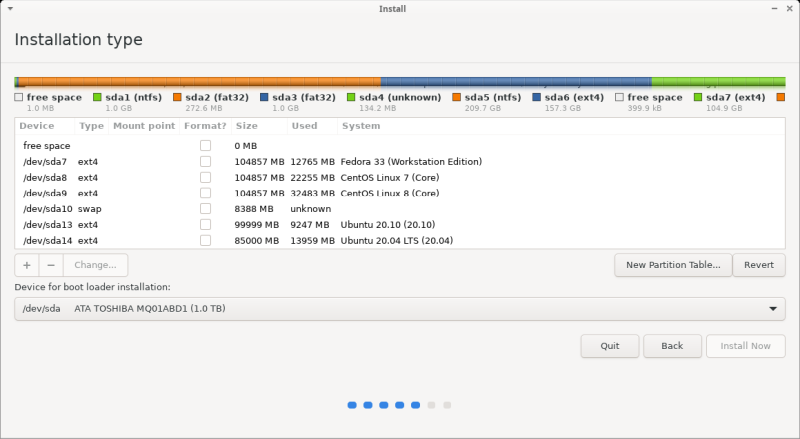This screenshot has height=439, width=800.
Task: Click Ubuntu 20.10 (20.10) system text
Action: click(388, 224)
